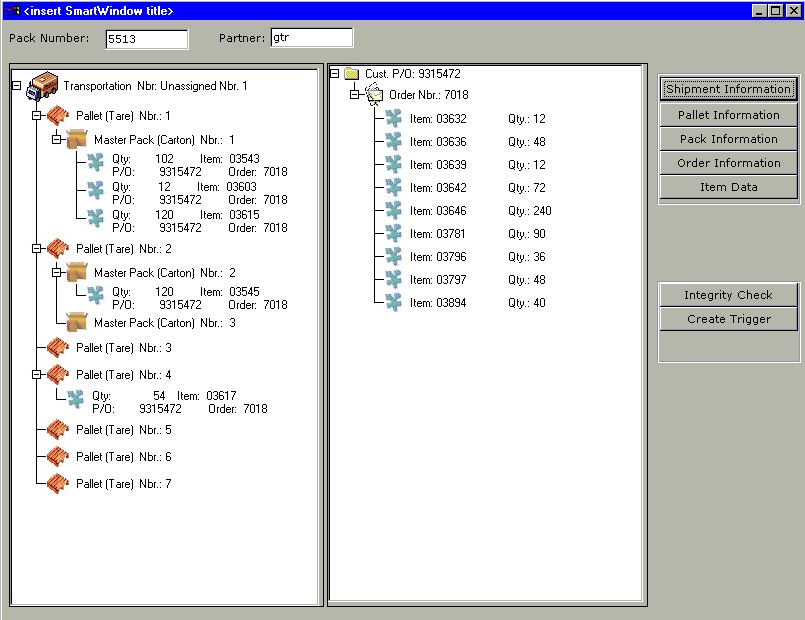Screen dimensions: 805x620
Task: Click the puzzle icon for Item 03894
Action: point(394,303)
